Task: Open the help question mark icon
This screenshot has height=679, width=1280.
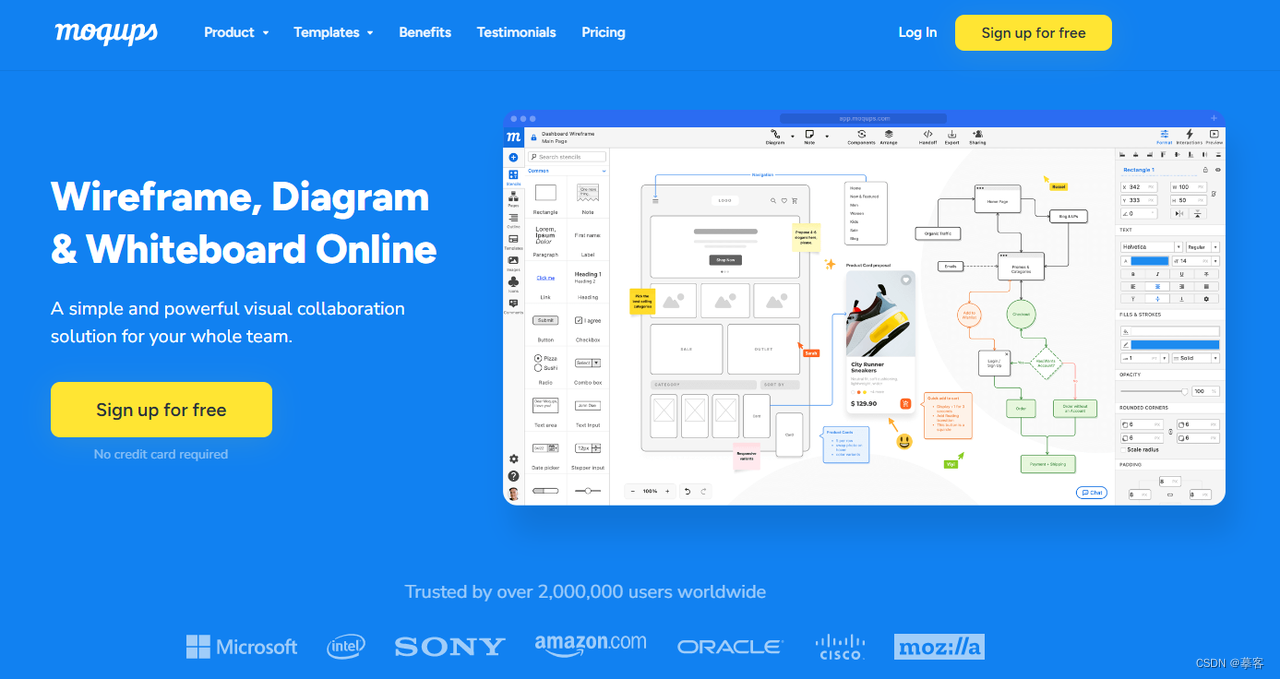Action: 513,476
